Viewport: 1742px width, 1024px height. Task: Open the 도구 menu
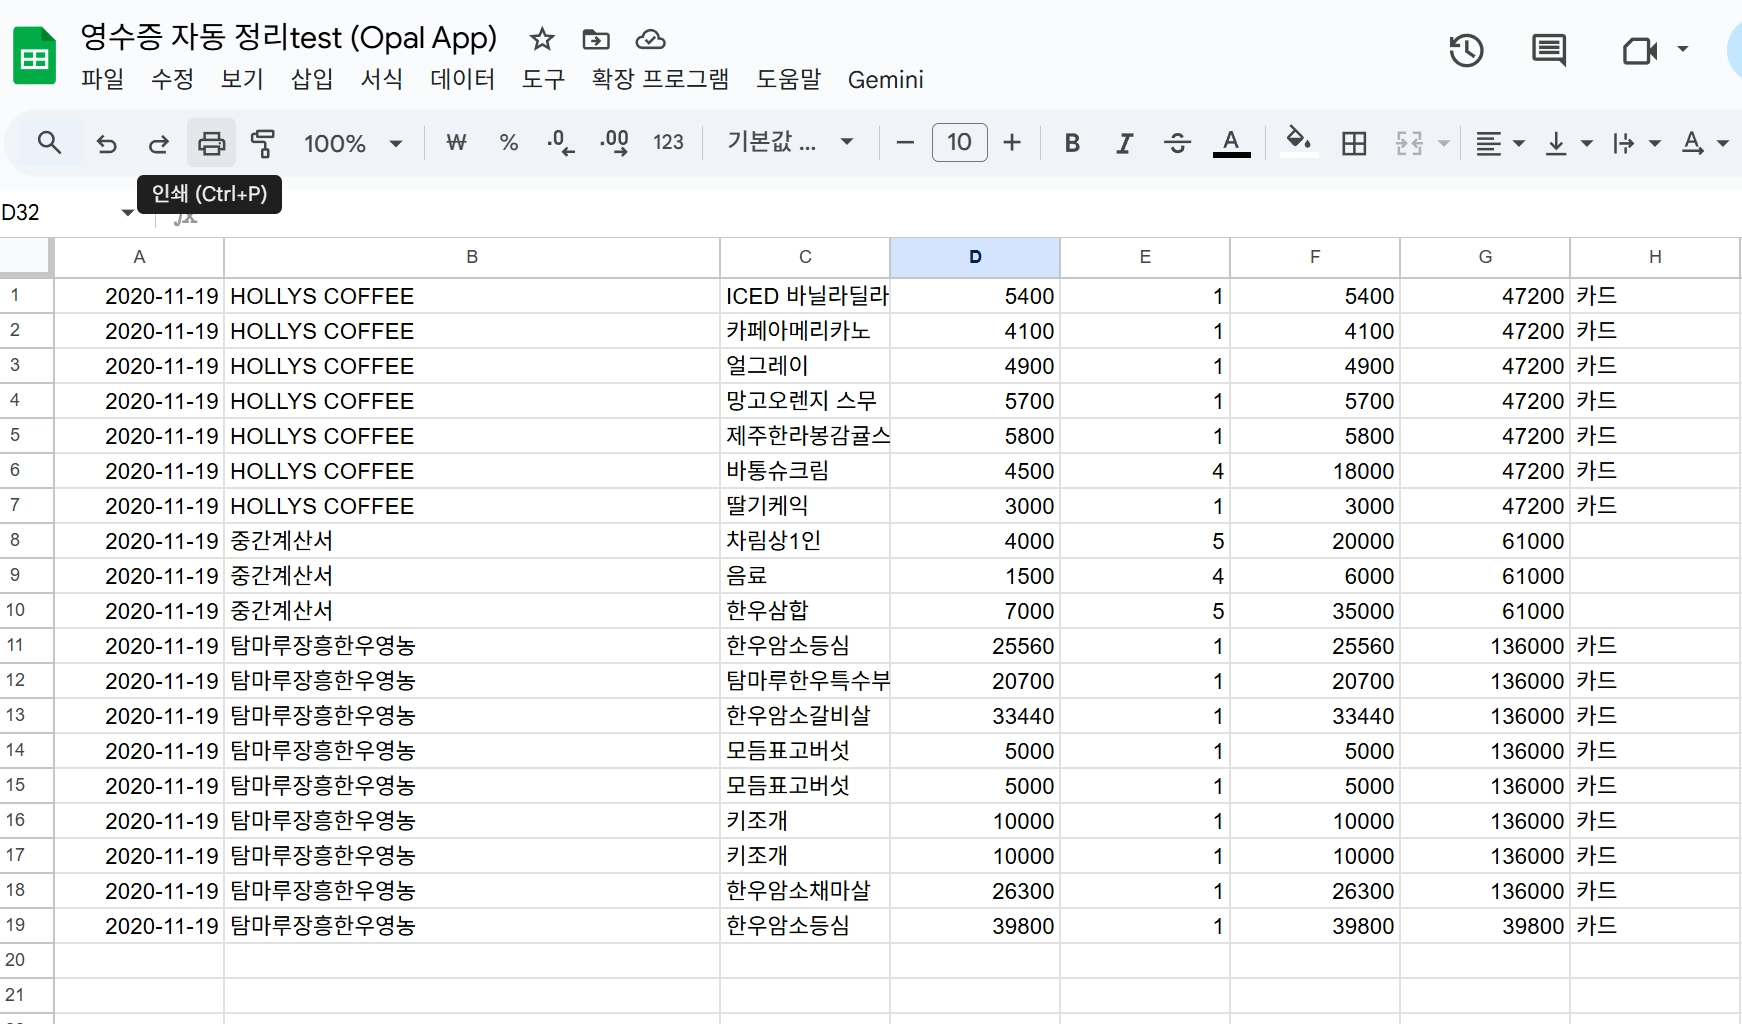coord(543,79)
